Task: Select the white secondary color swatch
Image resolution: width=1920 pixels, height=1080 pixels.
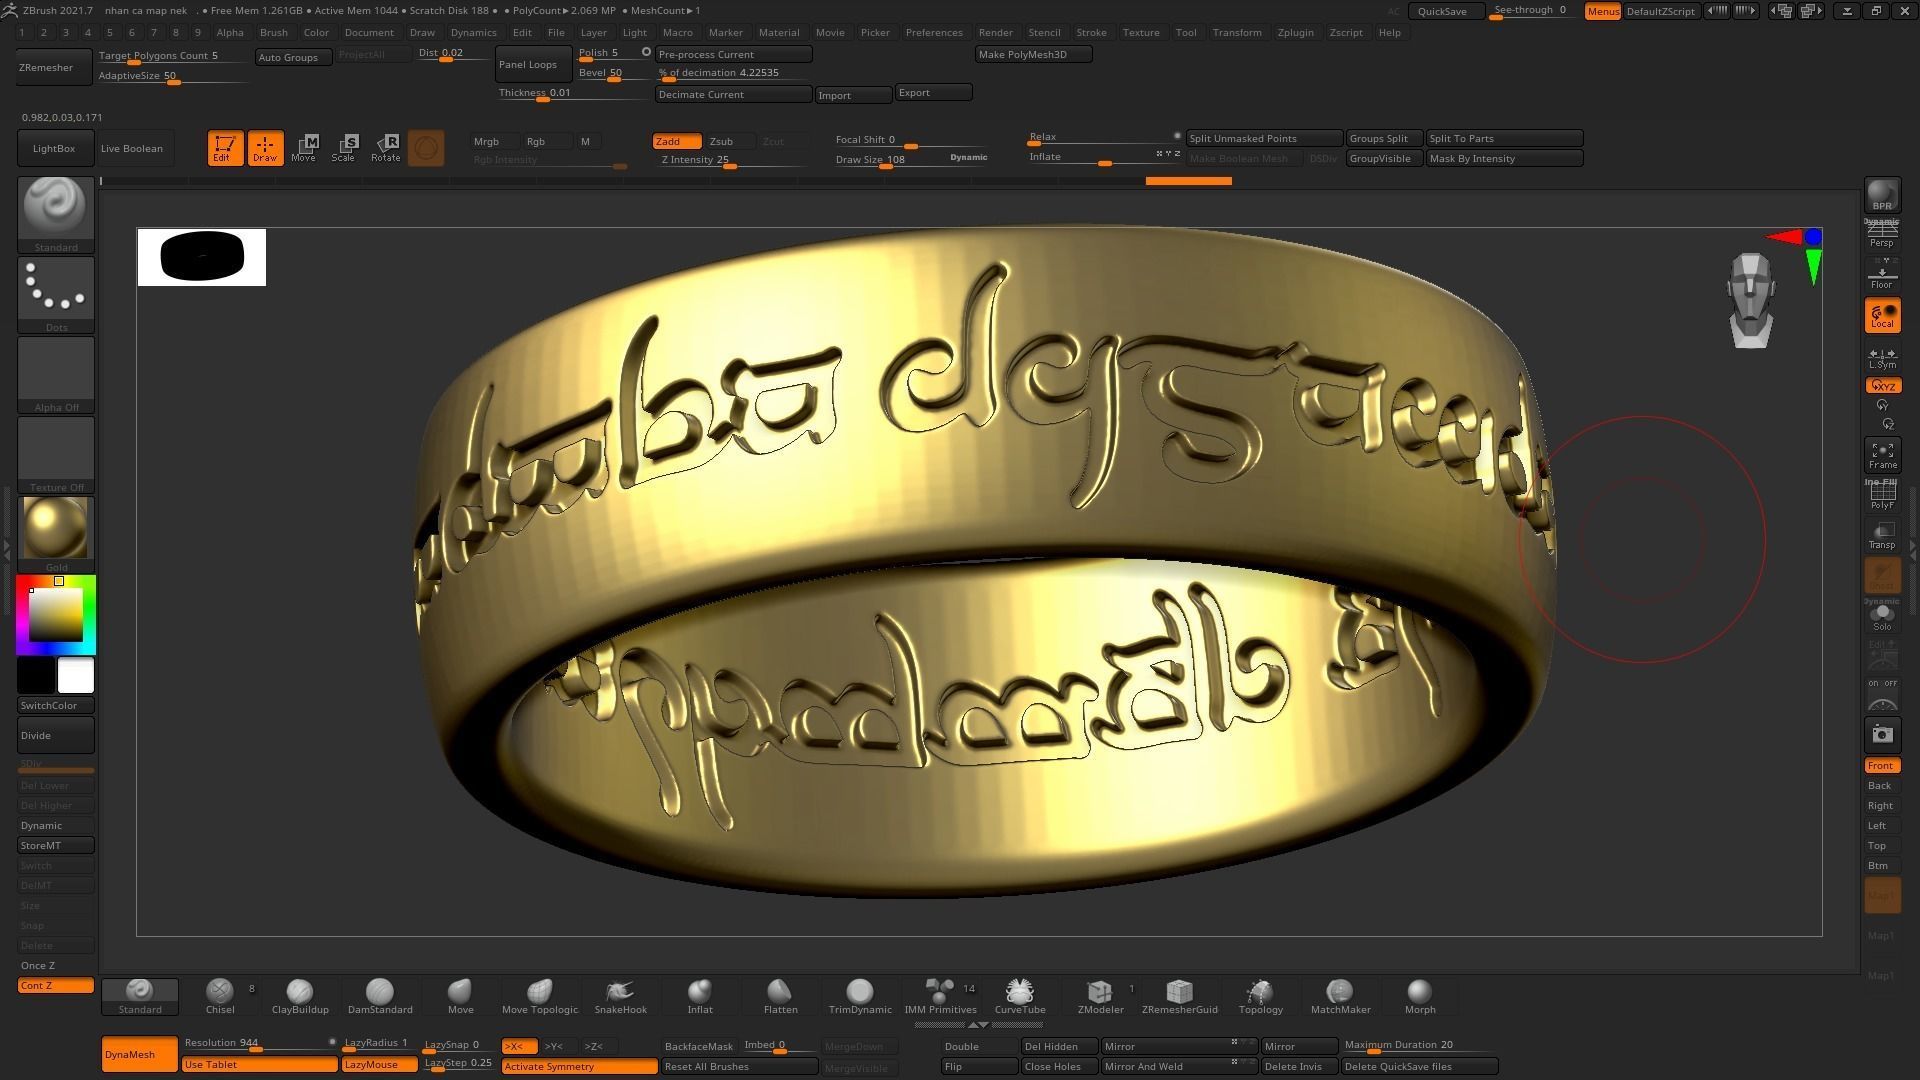Action: tap(76, 675)
